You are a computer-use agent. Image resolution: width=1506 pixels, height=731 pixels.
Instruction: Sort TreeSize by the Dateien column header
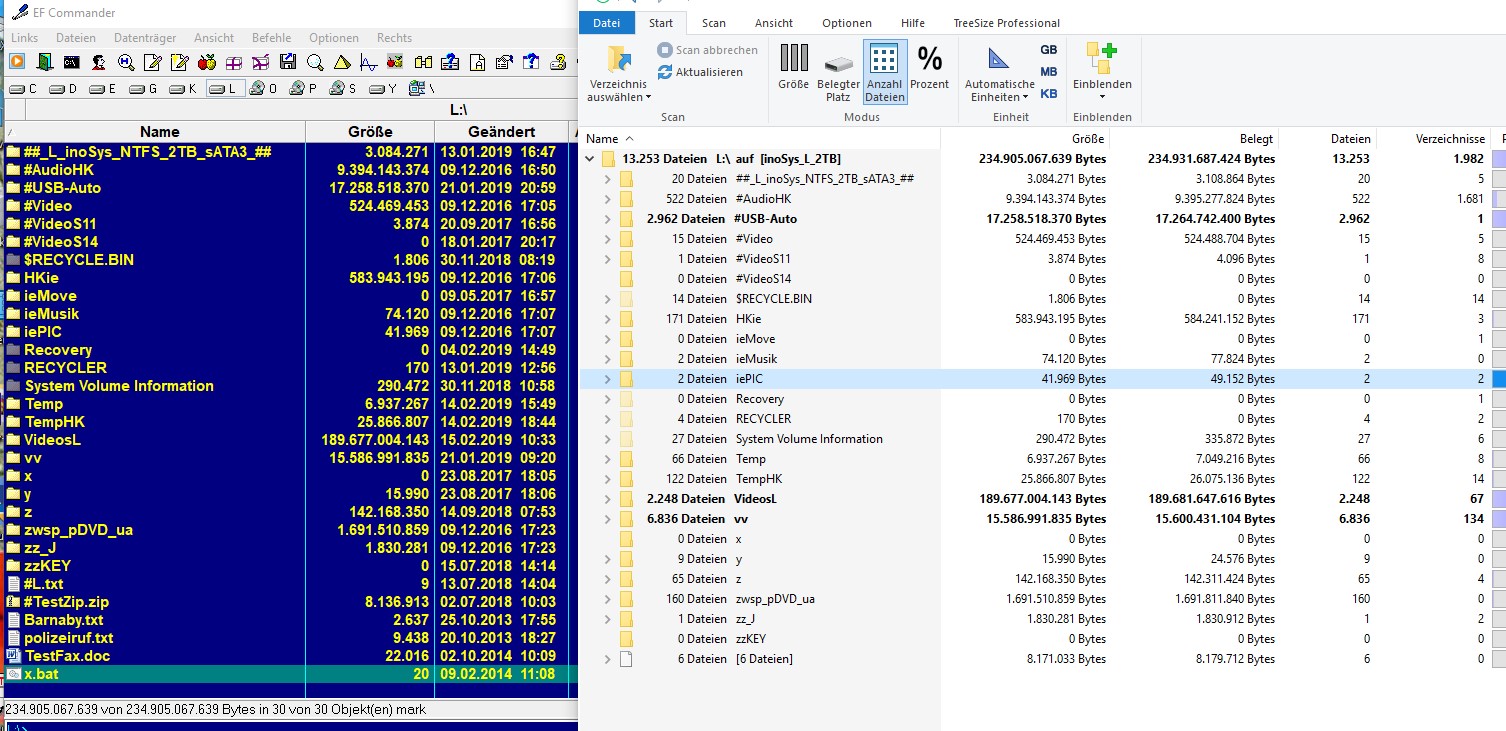coord(1328,139)
